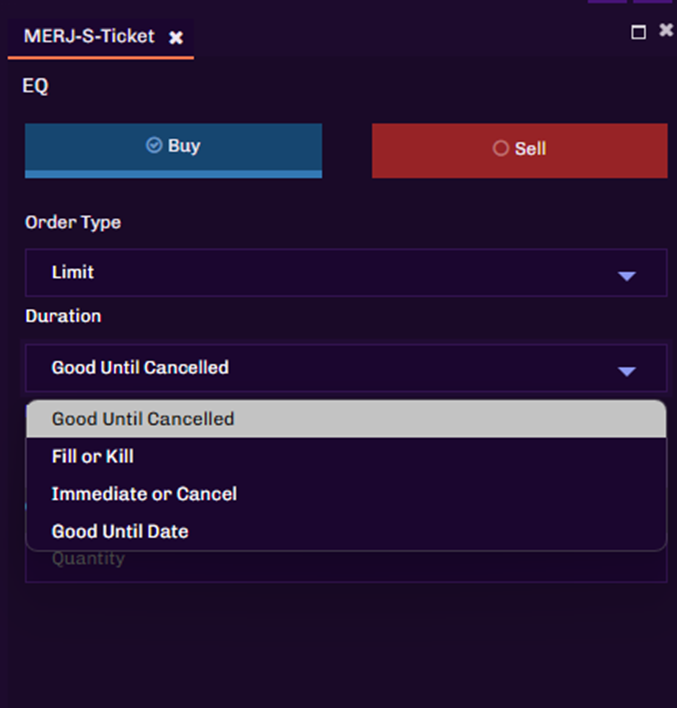Choose Fill or Kill duration
This screenshot has width=677, height=708.
[93, 456]
